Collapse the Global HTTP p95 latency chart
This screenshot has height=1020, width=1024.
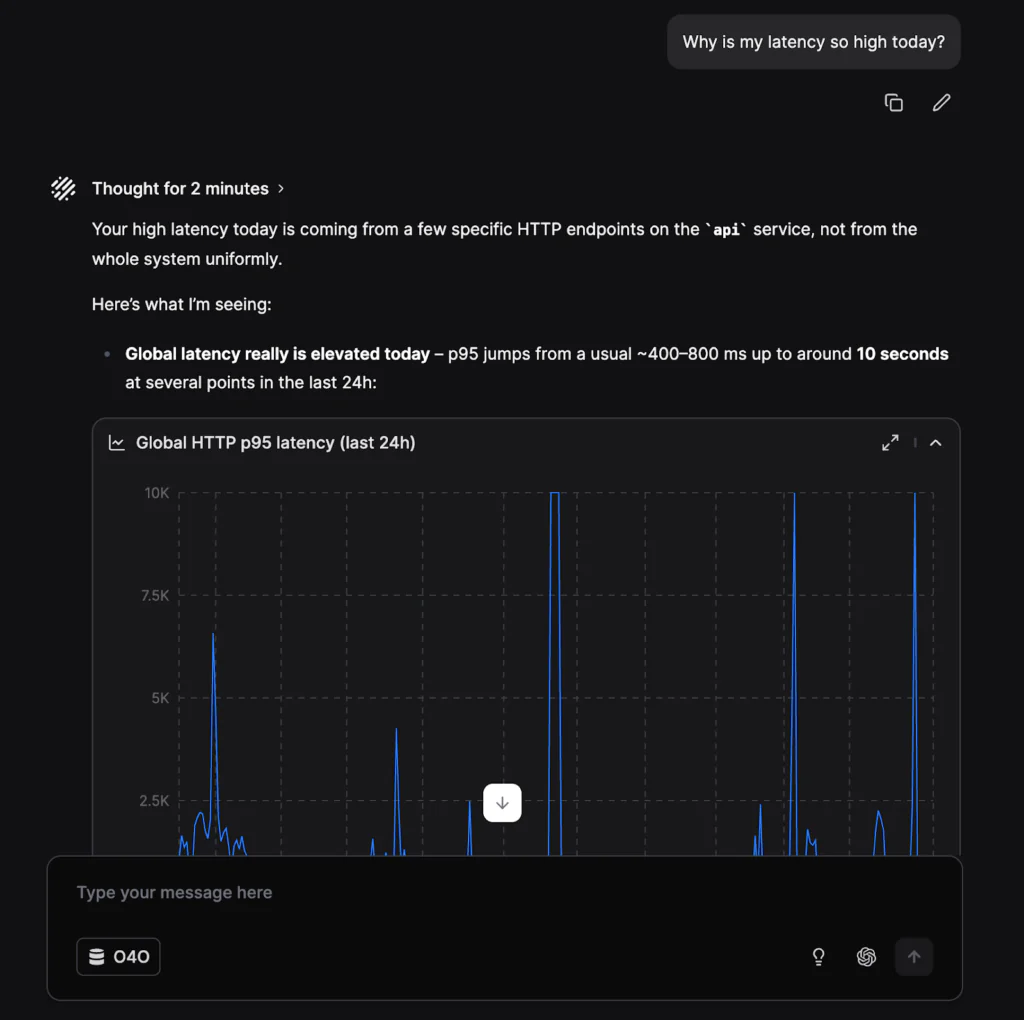[936, 442]
